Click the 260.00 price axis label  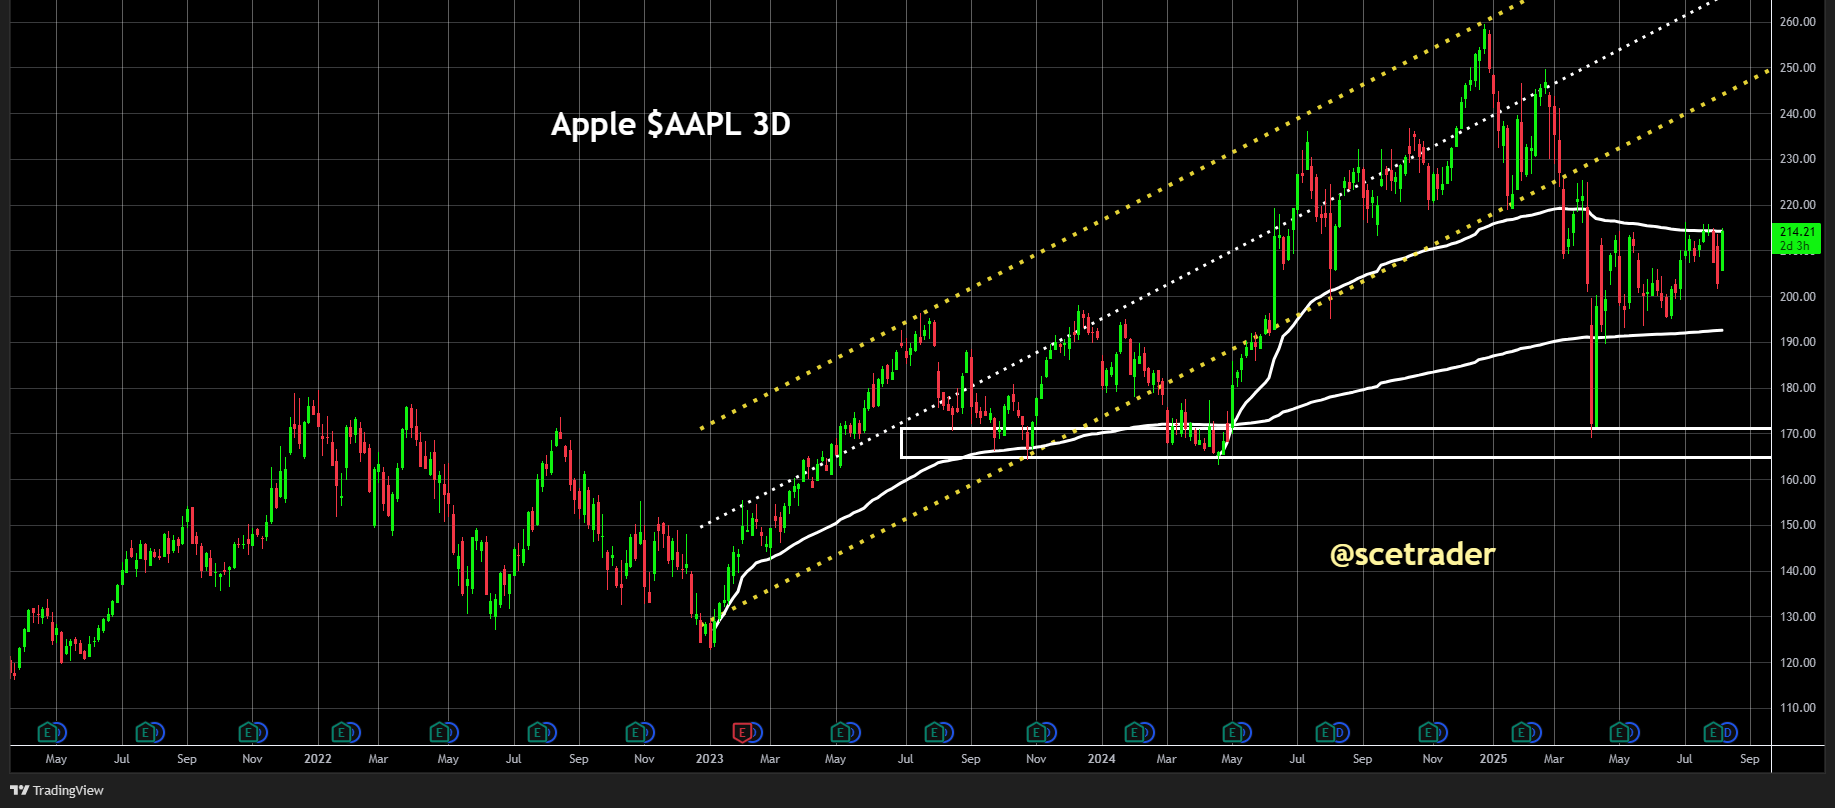(x=1798, y=22)
